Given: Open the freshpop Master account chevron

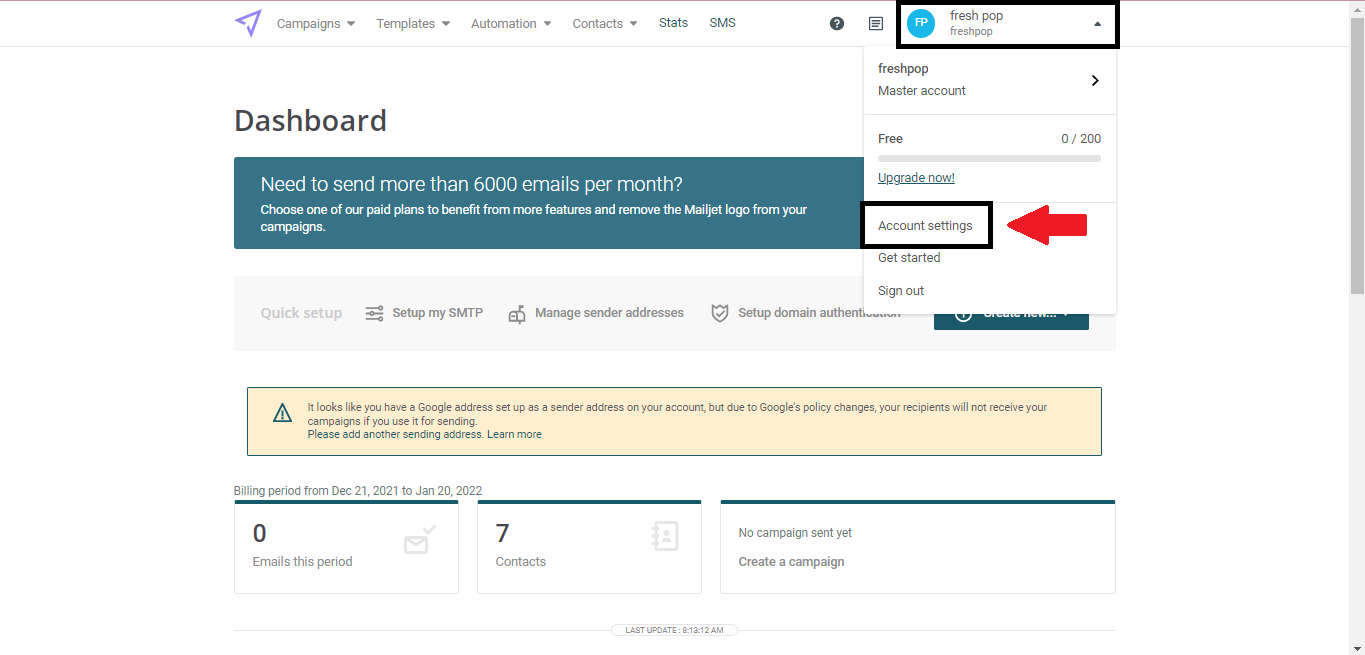Looking at the screenshot, I should coord(1095,80).
